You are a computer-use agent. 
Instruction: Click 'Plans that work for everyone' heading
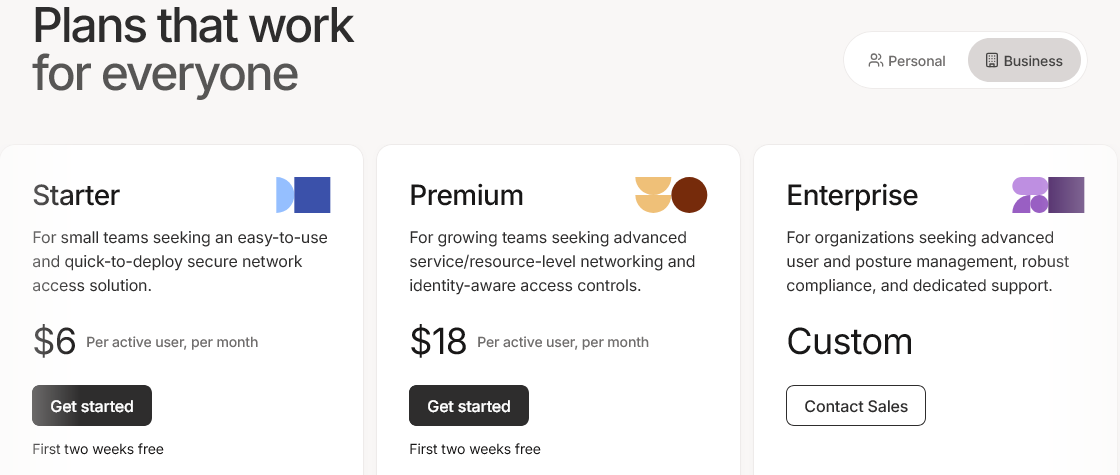[193, 49]
